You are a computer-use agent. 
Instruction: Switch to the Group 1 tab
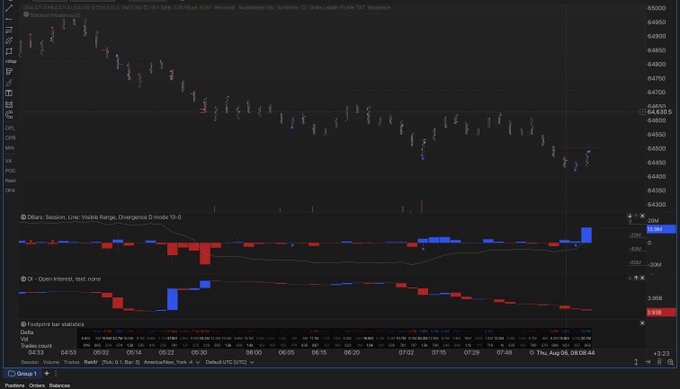(x=23, y=373)
